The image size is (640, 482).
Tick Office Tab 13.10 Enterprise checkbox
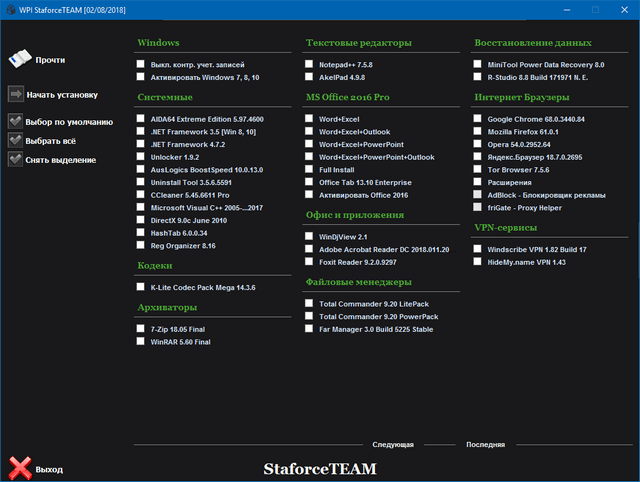309,182
